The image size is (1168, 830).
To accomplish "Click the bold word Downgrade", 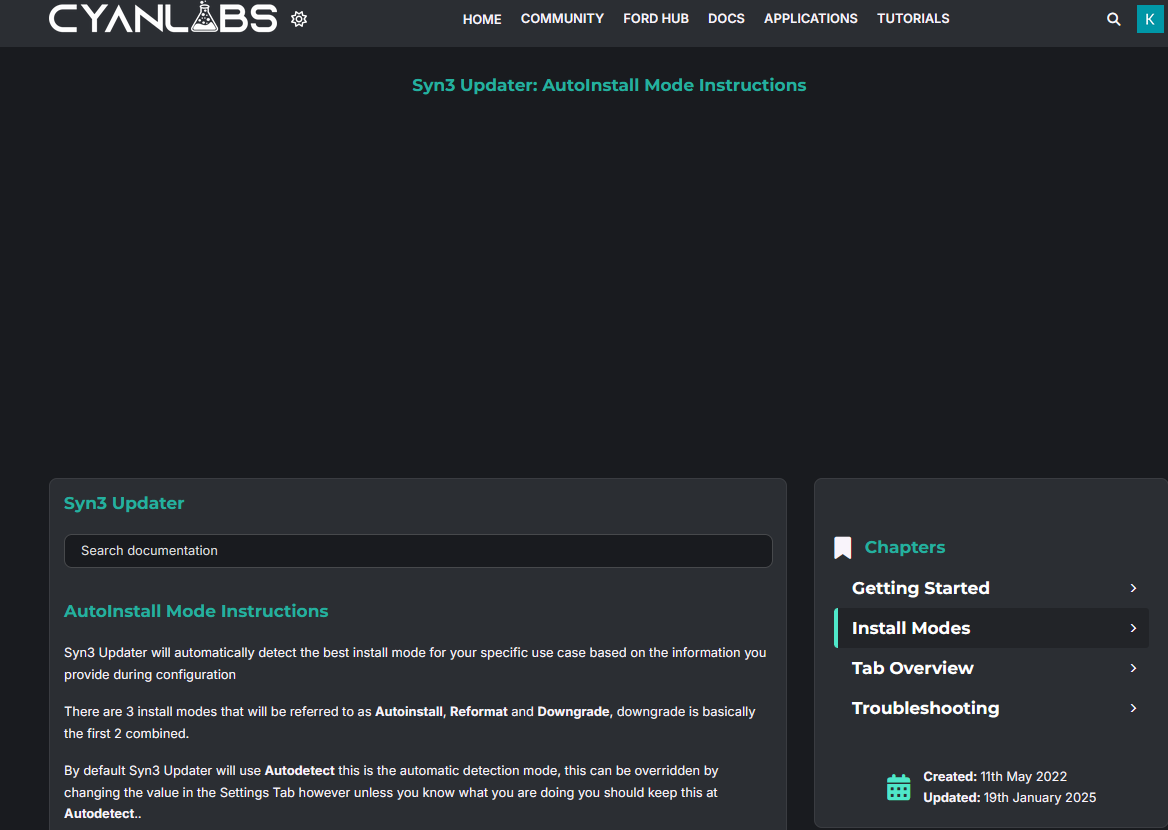I will (573, 712).
